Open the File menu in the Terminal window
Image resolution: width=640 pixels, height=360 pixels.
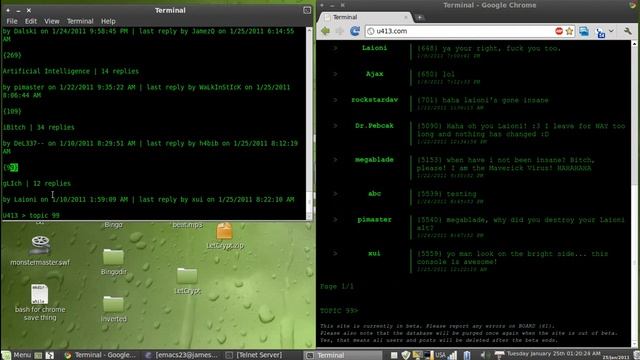[x=12, y=21]
